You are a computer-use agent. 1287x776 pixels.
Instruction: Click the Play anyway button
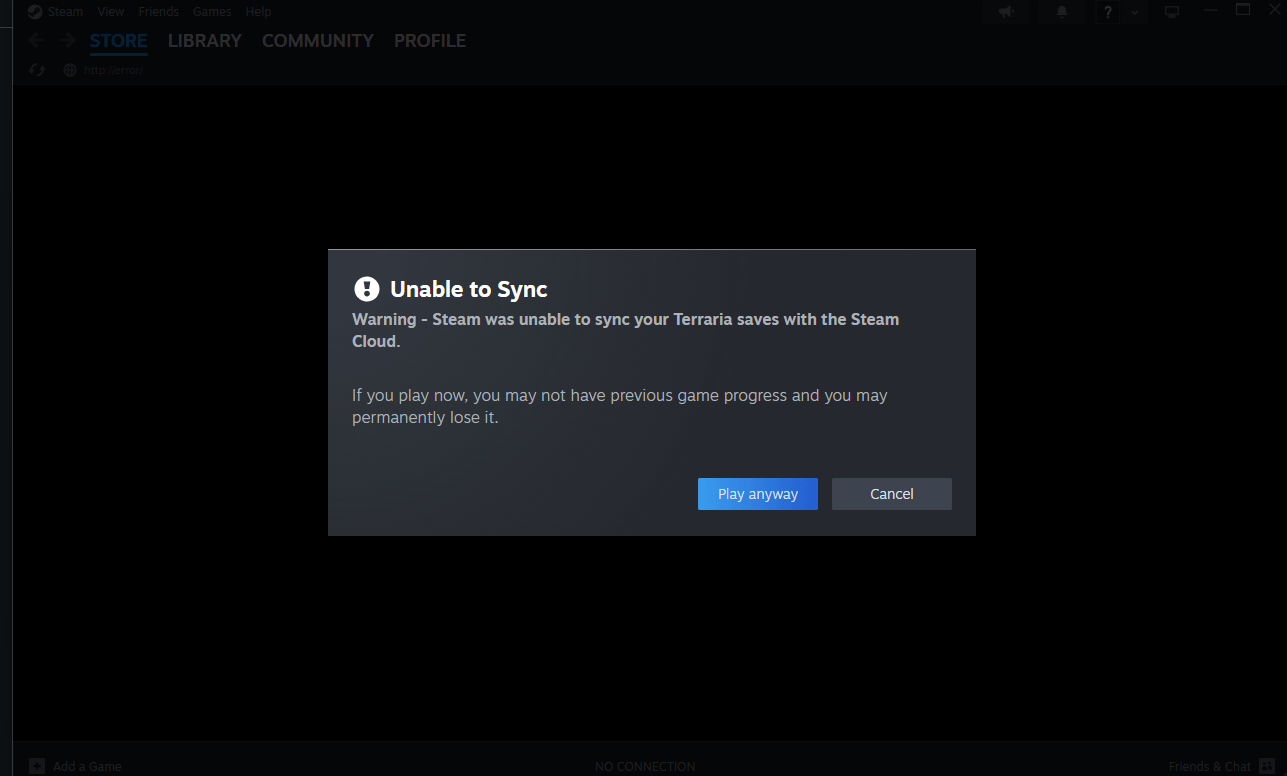click(x=757, y=494)
